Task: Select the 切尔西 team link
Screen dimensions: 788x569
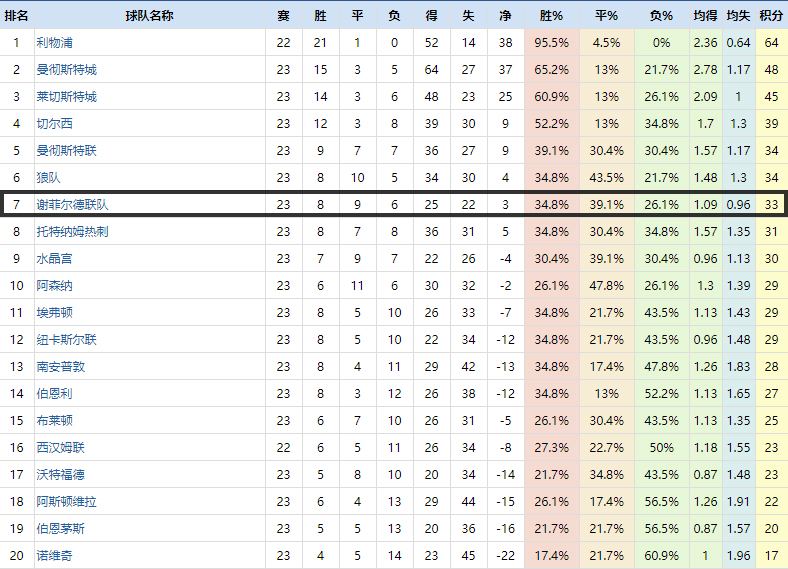Action: (54, 124)
